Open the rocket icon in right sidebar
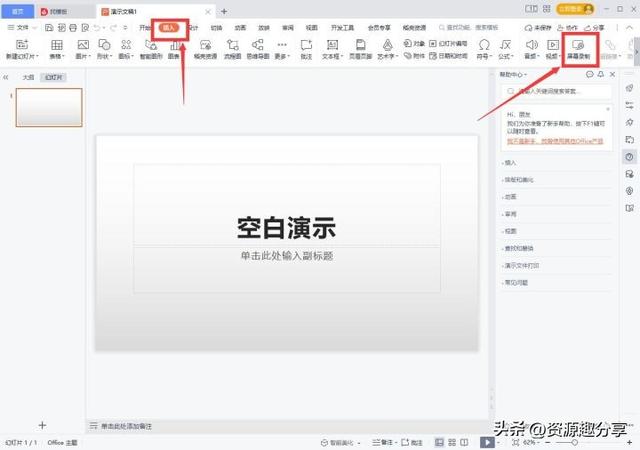 [x=629, y=88]
